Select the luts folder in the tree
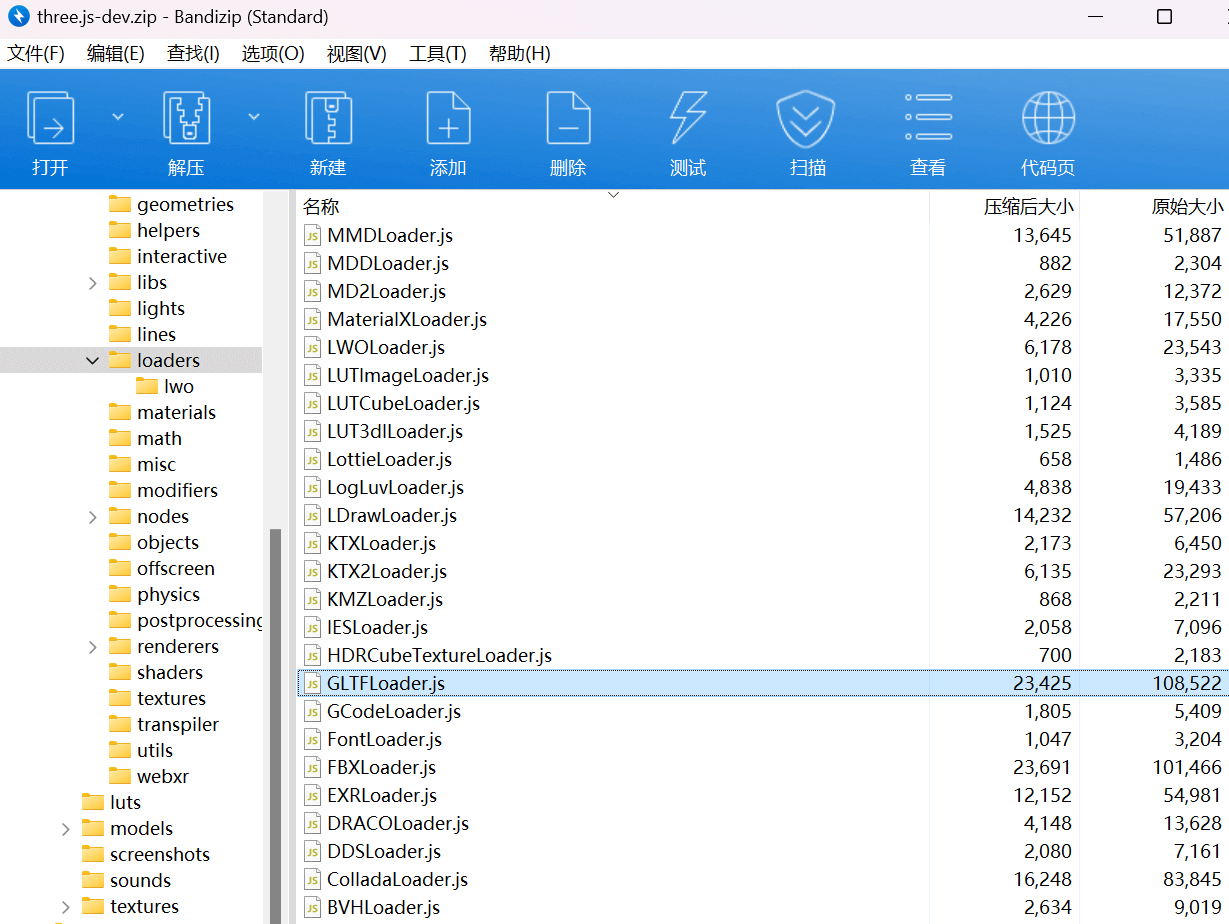The width and height of the screenshot is (1229, 924). 125,802
